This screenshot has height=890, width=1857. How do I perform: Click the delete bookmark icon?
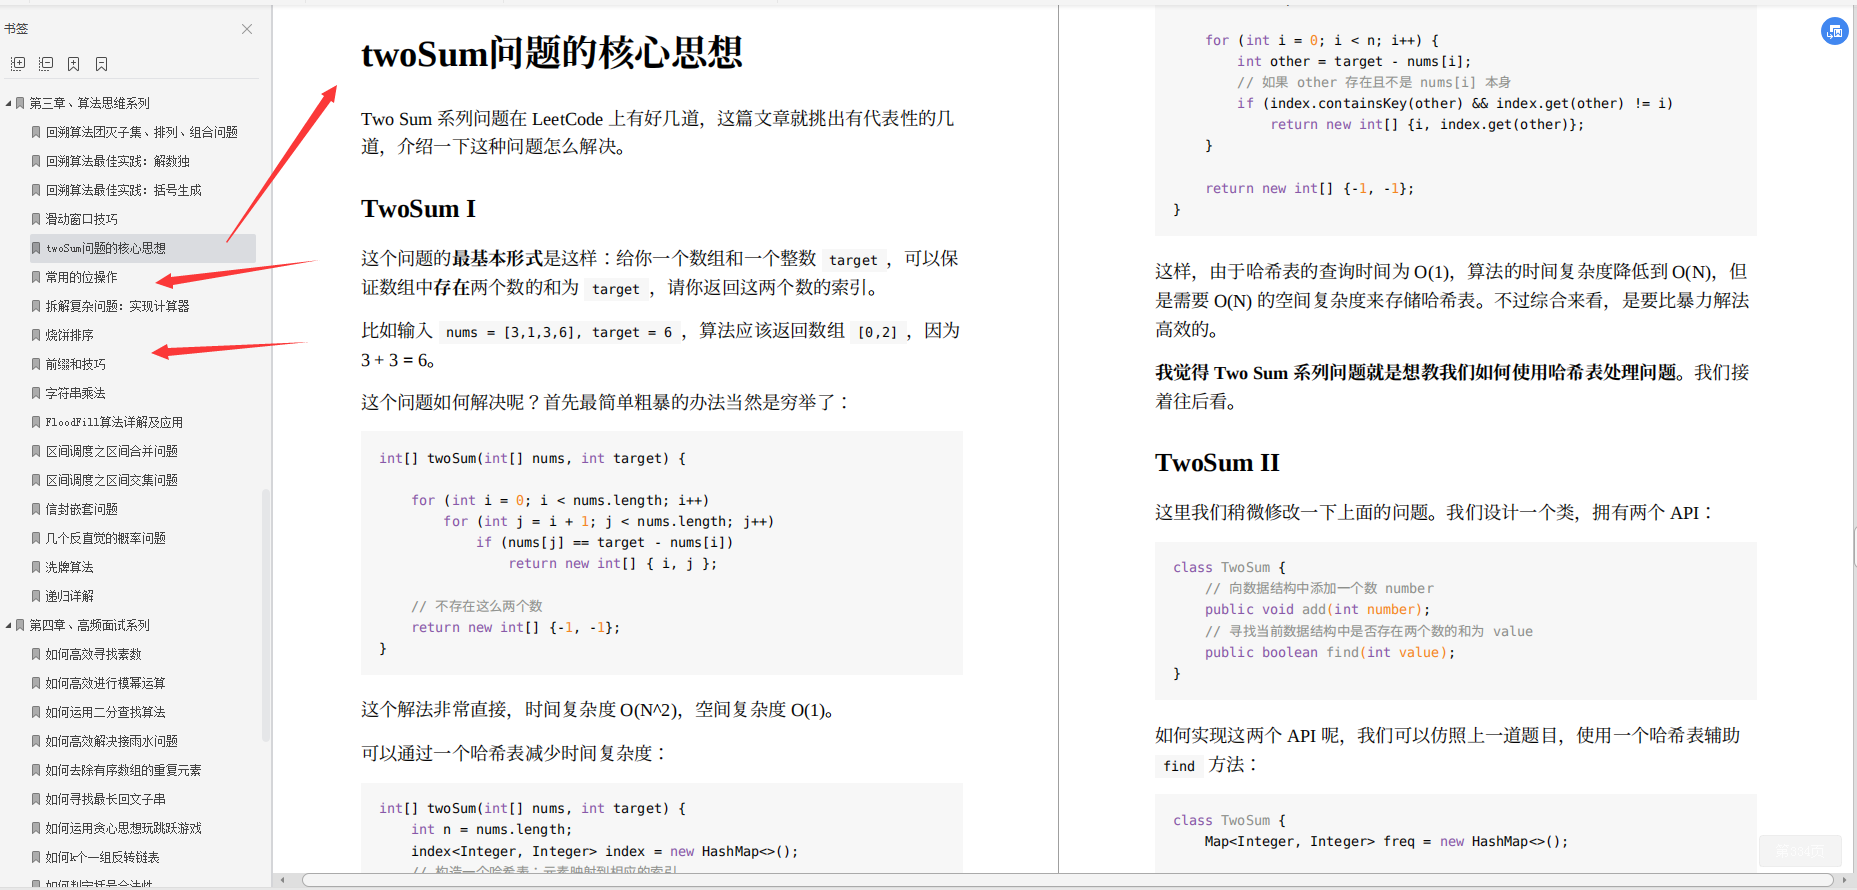pyautogui.click(x=101, y=64)
